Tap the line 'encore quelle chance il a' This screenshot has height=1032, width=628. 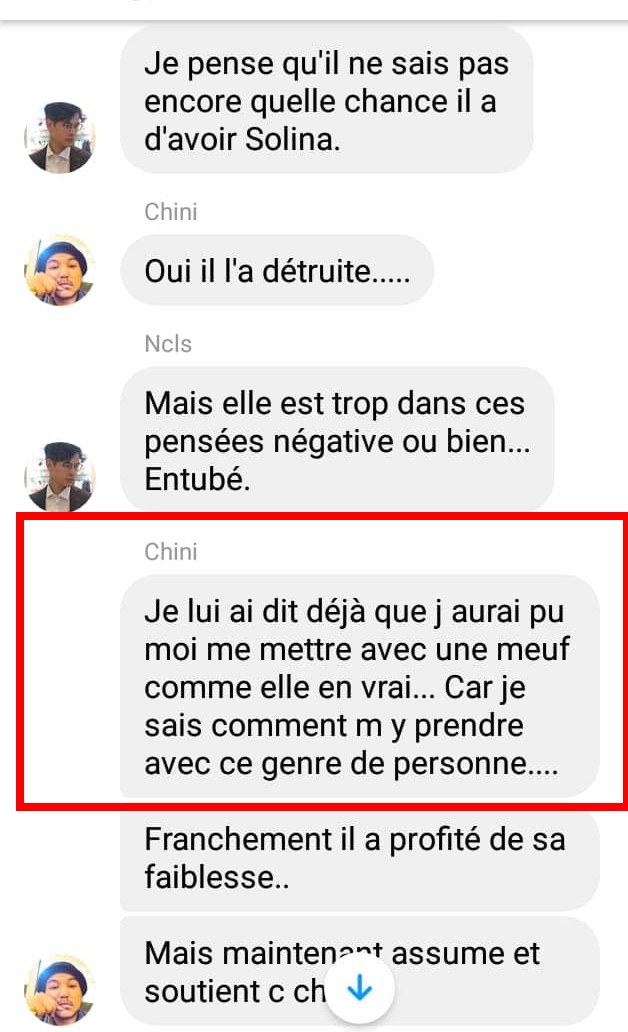tap(321, 101)
